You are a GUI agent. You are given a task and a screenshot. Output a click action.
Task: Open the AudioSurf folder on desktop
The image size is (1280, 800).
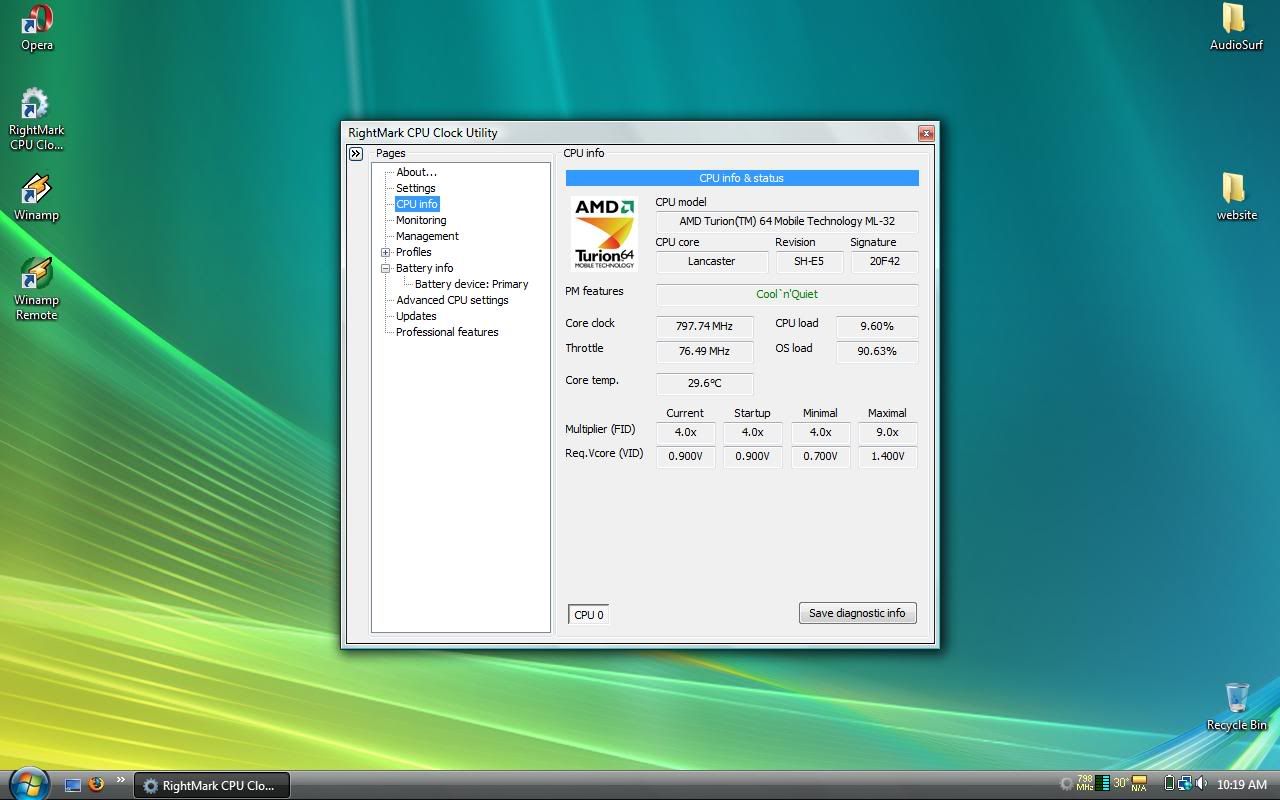1236,27
